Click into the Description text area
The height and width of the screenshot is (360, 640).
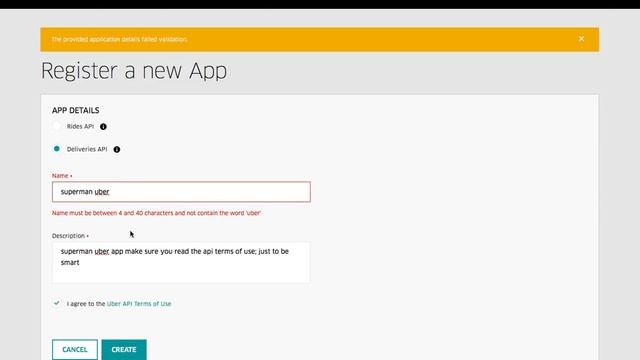click(181, 262)
